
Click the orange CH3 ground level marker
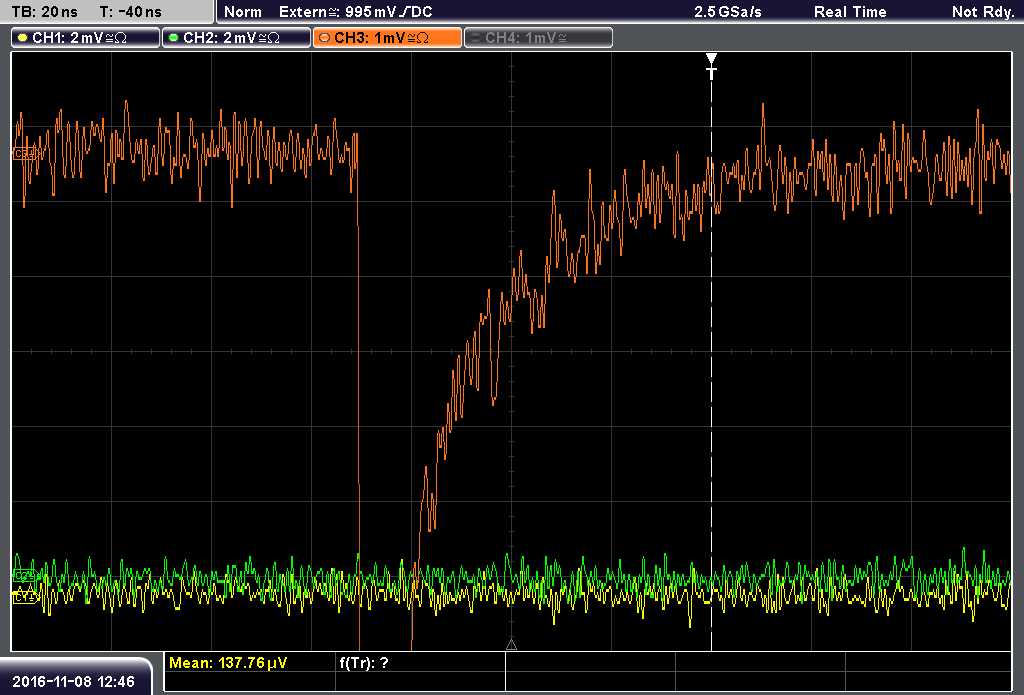pos(25,154)
